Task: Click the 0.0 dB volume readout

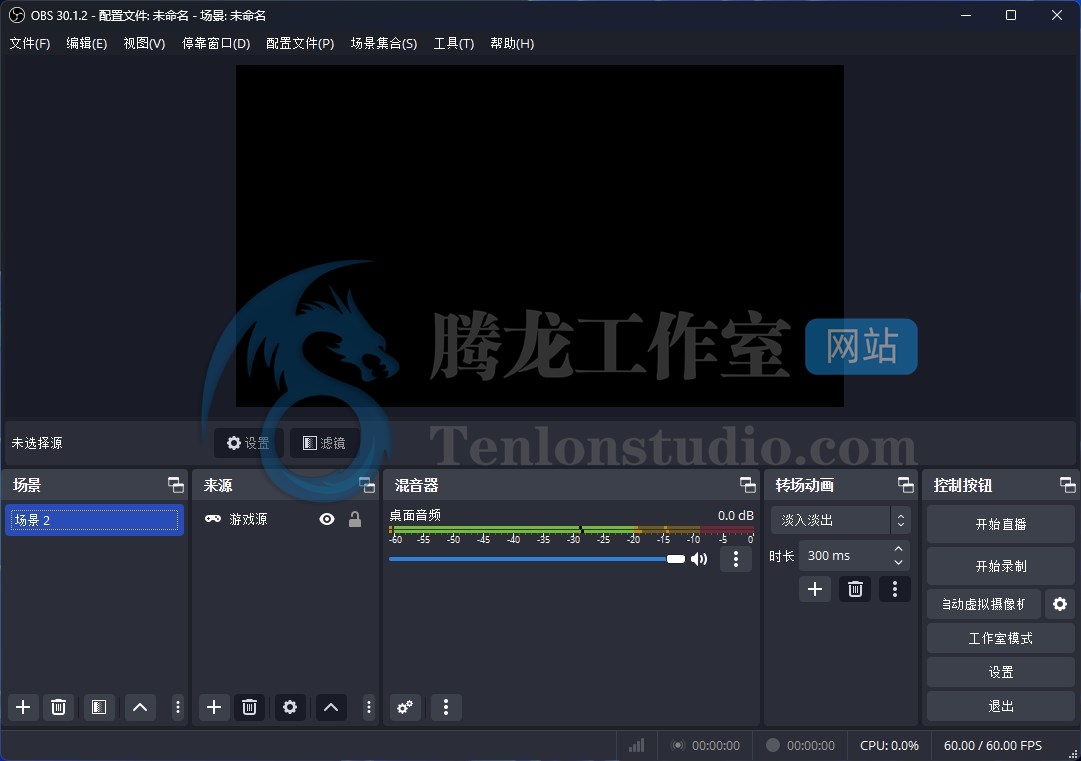Action: point(736,516)
